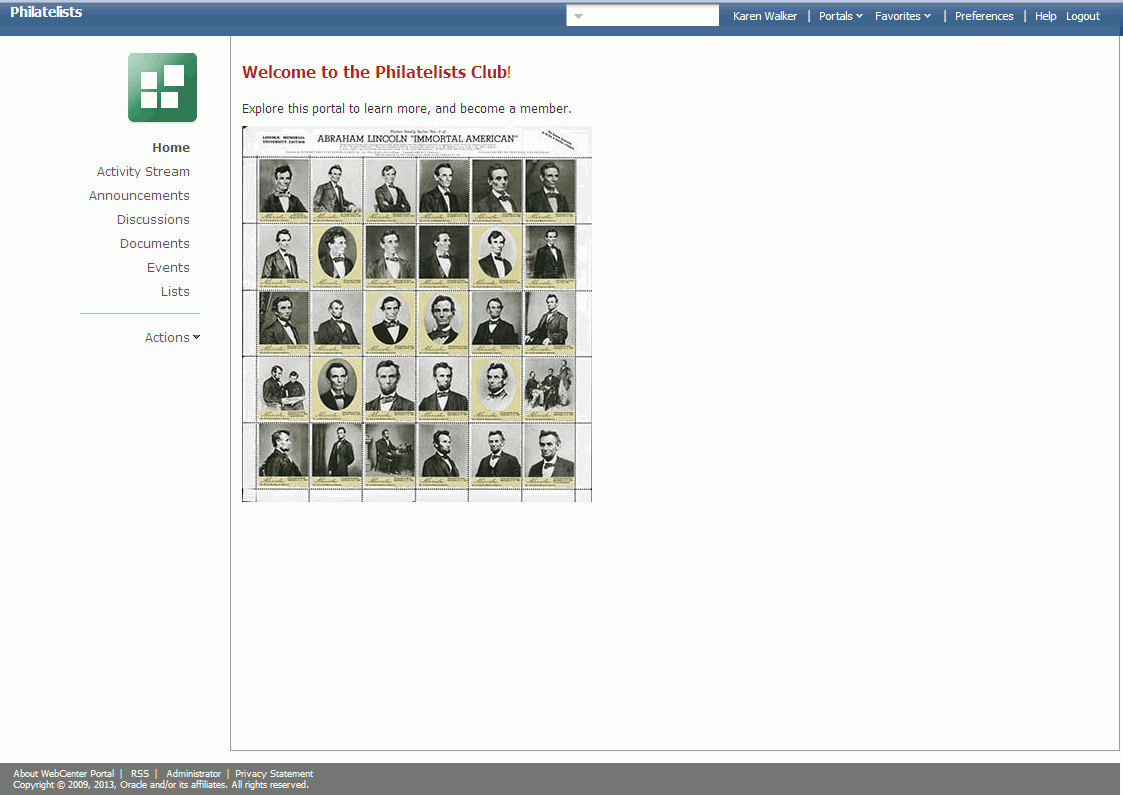Go to the Home page in navigation
1123x795 pixels.
[170, 148]
